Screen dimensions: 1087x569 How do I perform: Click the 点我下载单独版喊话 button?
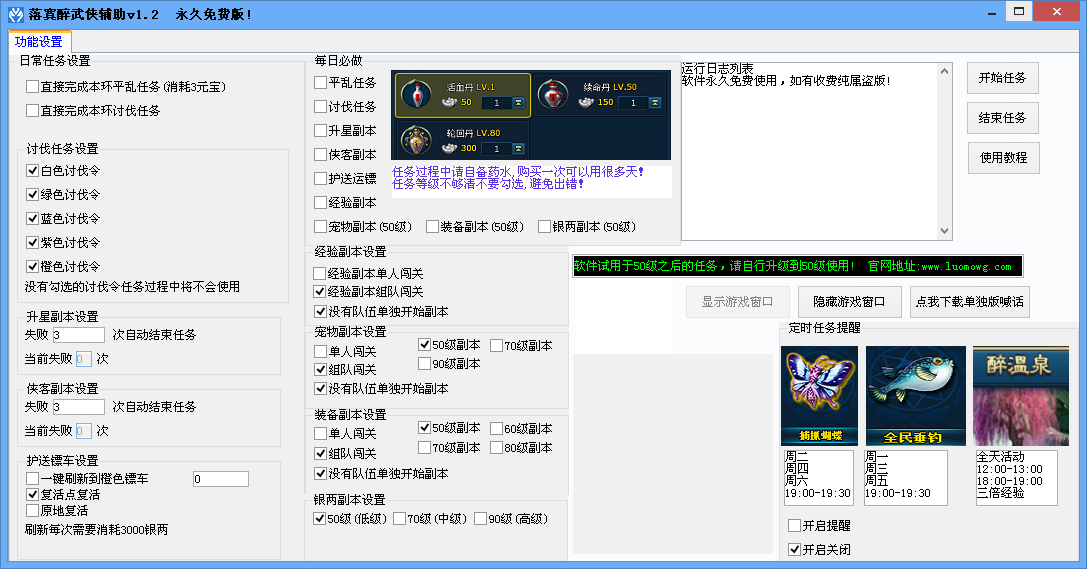pyautogui.click(x=969, y=302)
